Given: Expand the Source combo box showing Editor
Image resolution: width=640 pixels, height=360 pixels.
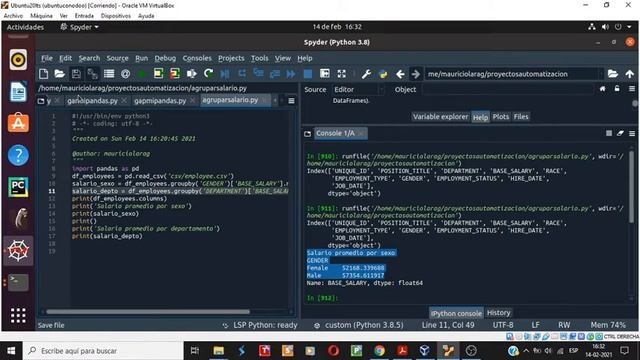Looking at the screenshot, I should coord(358,89).
